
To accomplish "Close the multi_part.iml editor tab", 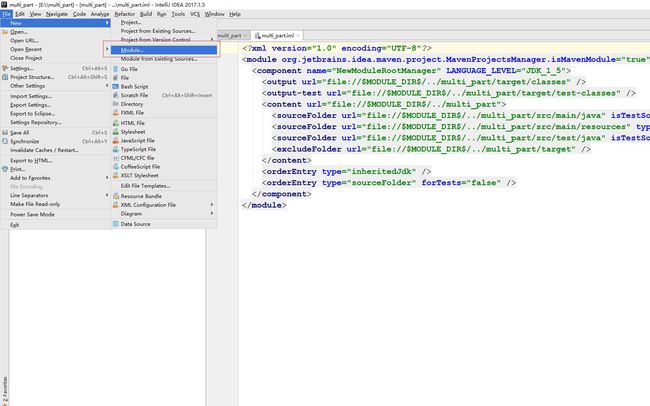I will [x=298, y=36].
